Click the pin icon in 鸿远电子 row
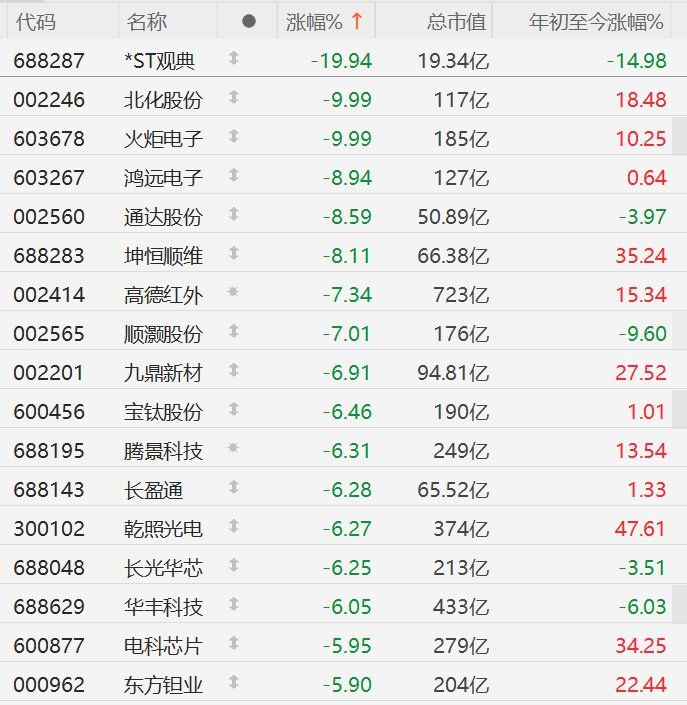The height and width of the screenshot is (705, 687). click(x=233, y=175)
